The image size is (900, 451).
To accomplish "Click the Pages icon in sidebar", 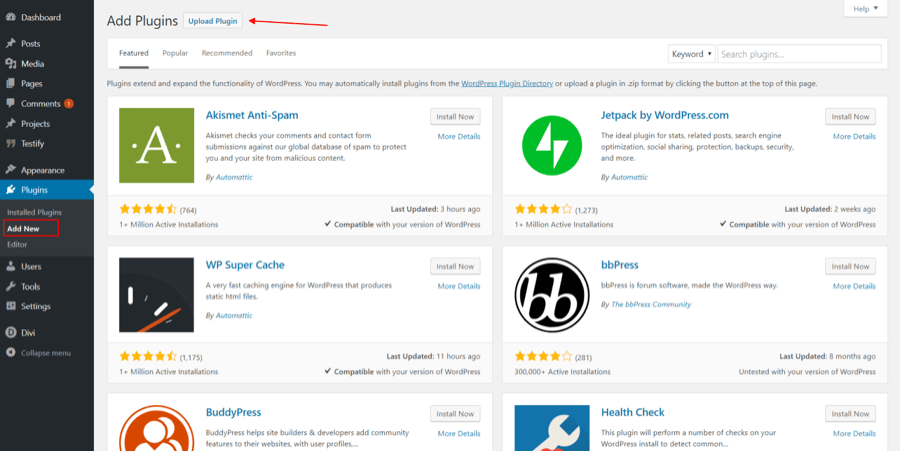I will pyautogui.click(x=10, y=84).
